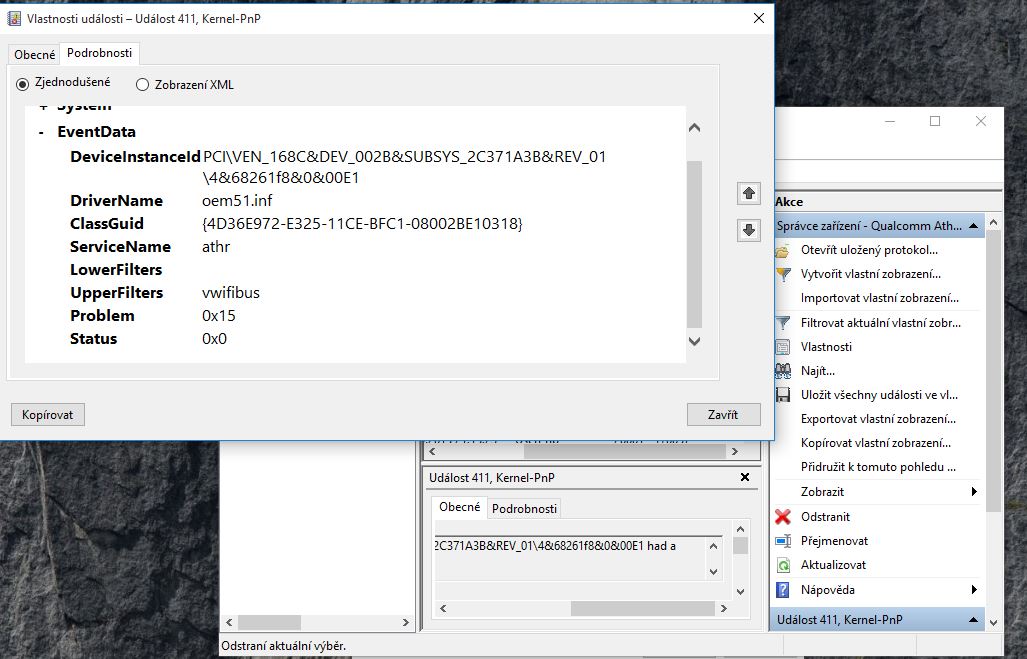Click the Vlastnosti action link
1027x659 pixels.
(826, 347)
